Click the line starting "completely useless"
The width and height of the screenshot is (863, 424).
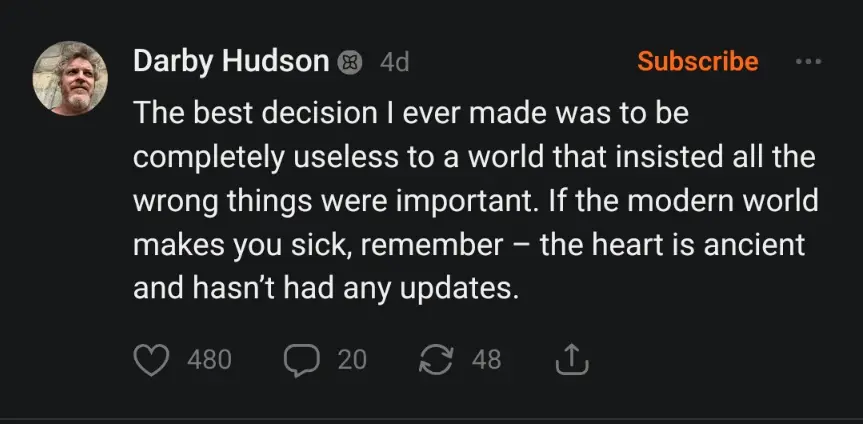click(474, 158)
